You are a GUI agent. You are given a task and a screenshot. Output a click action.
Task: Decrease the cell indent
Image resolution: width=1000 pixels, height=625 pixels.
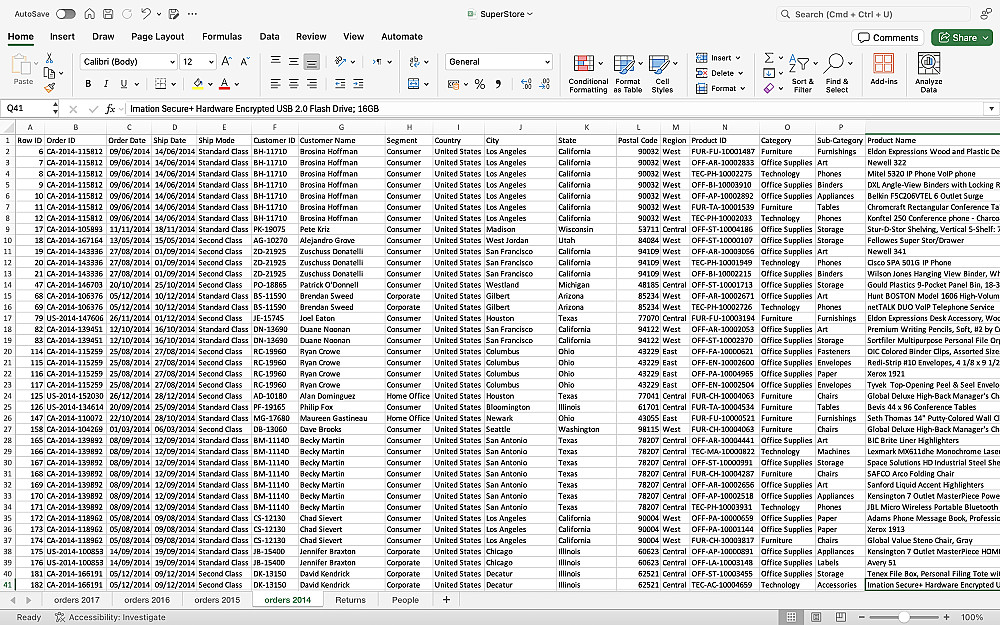point(340,84)
